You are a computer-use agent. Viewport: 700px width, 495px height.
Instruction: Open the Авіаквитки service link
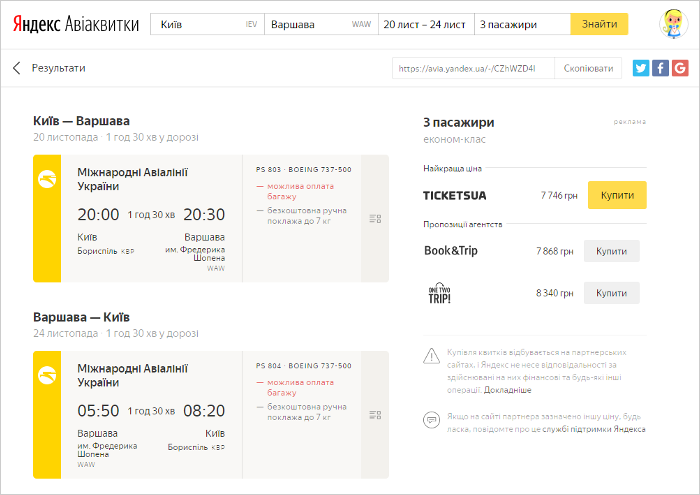(102, 24)
